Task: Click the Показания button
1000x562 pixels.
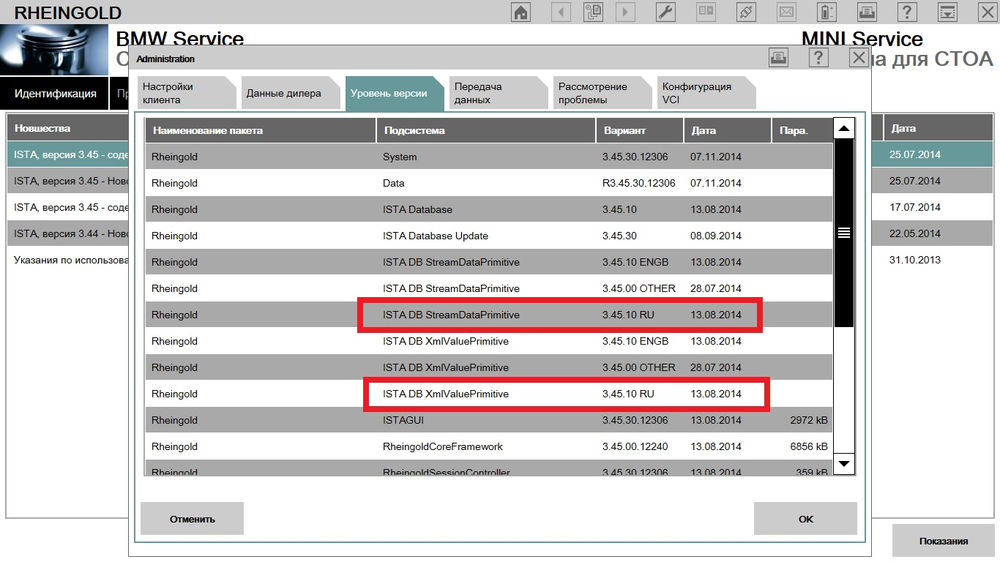Action: 943,541
